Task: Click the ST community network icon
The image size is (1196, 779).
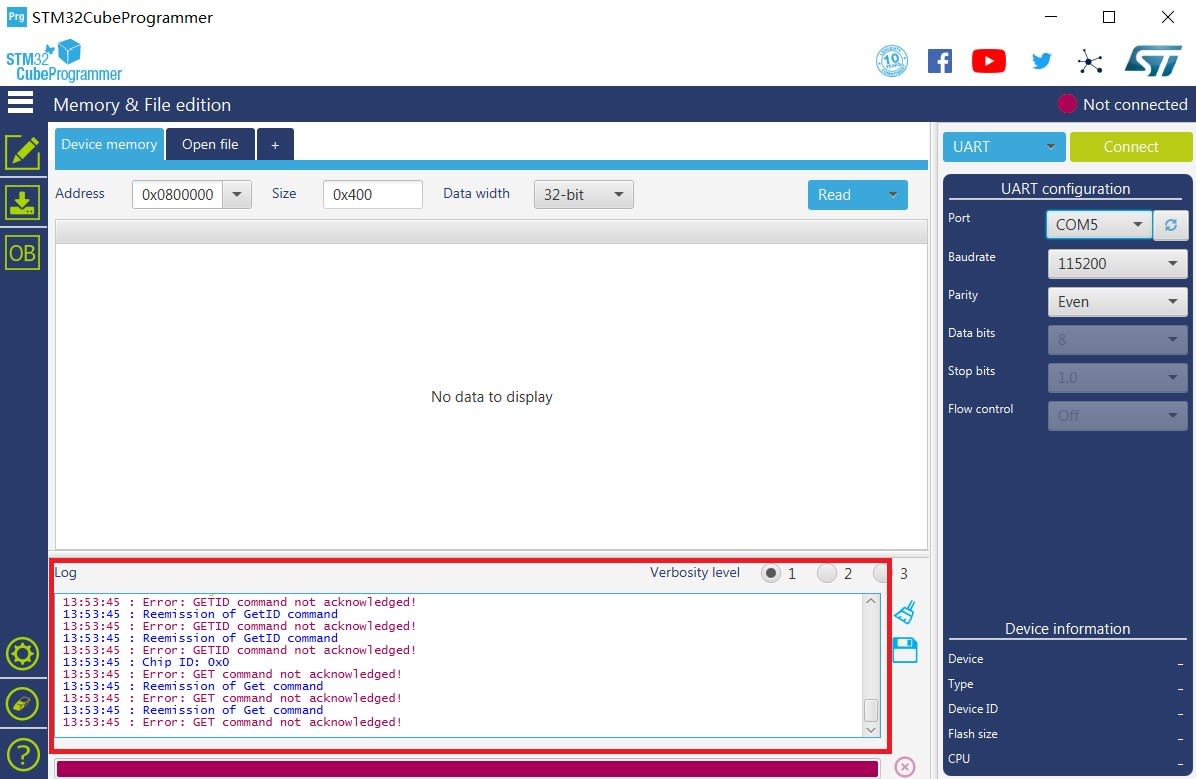Action: (1090, 61)
